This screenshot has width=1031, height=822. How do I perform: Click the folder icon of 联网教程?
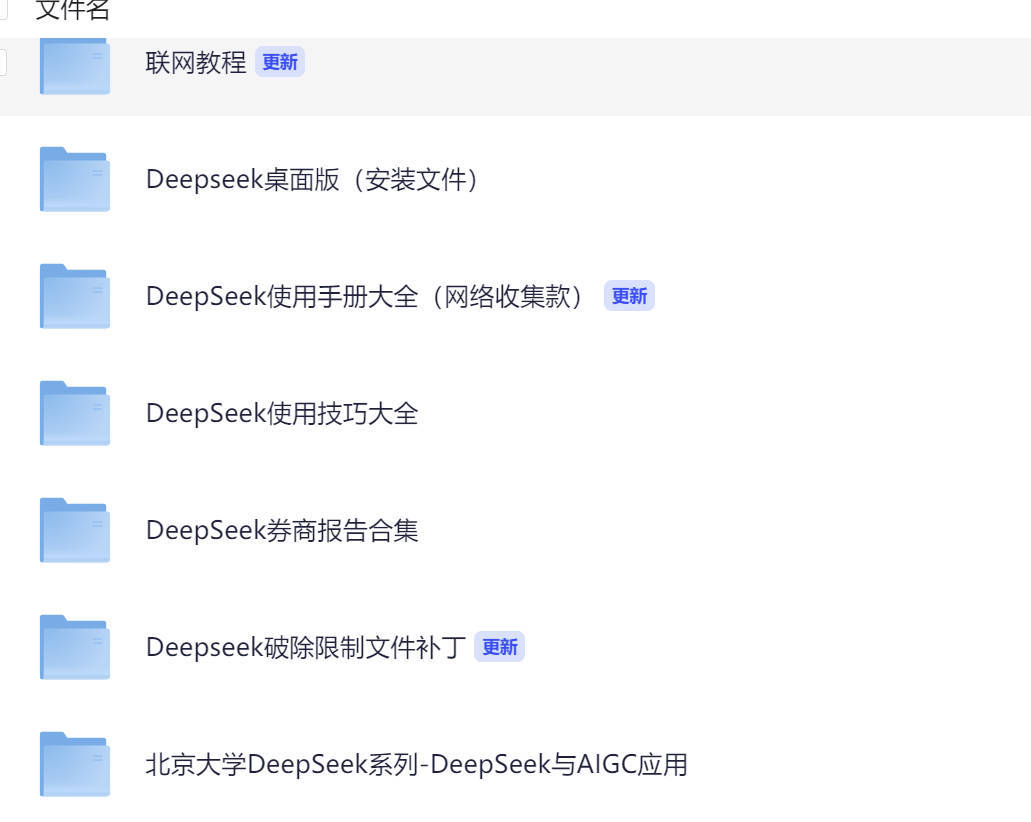coord(74,63)
